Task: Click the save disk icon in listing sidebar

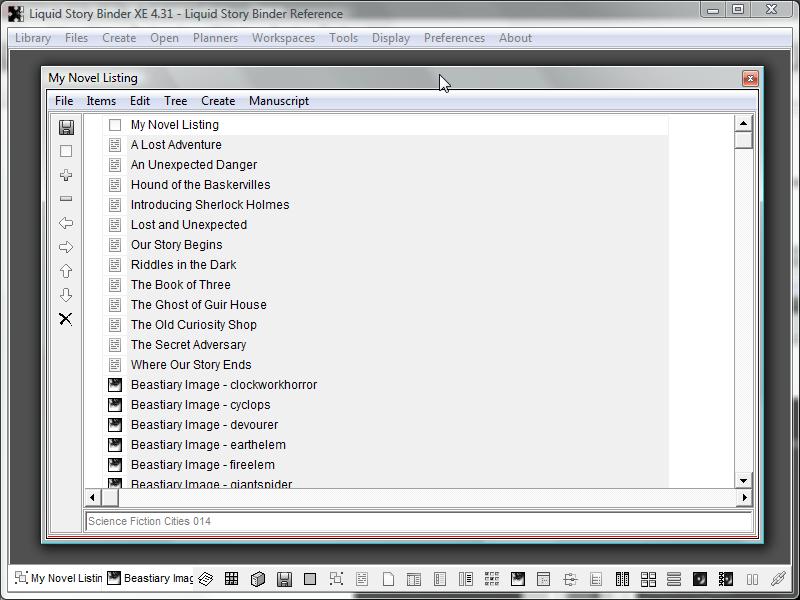Action: point(66,127)
